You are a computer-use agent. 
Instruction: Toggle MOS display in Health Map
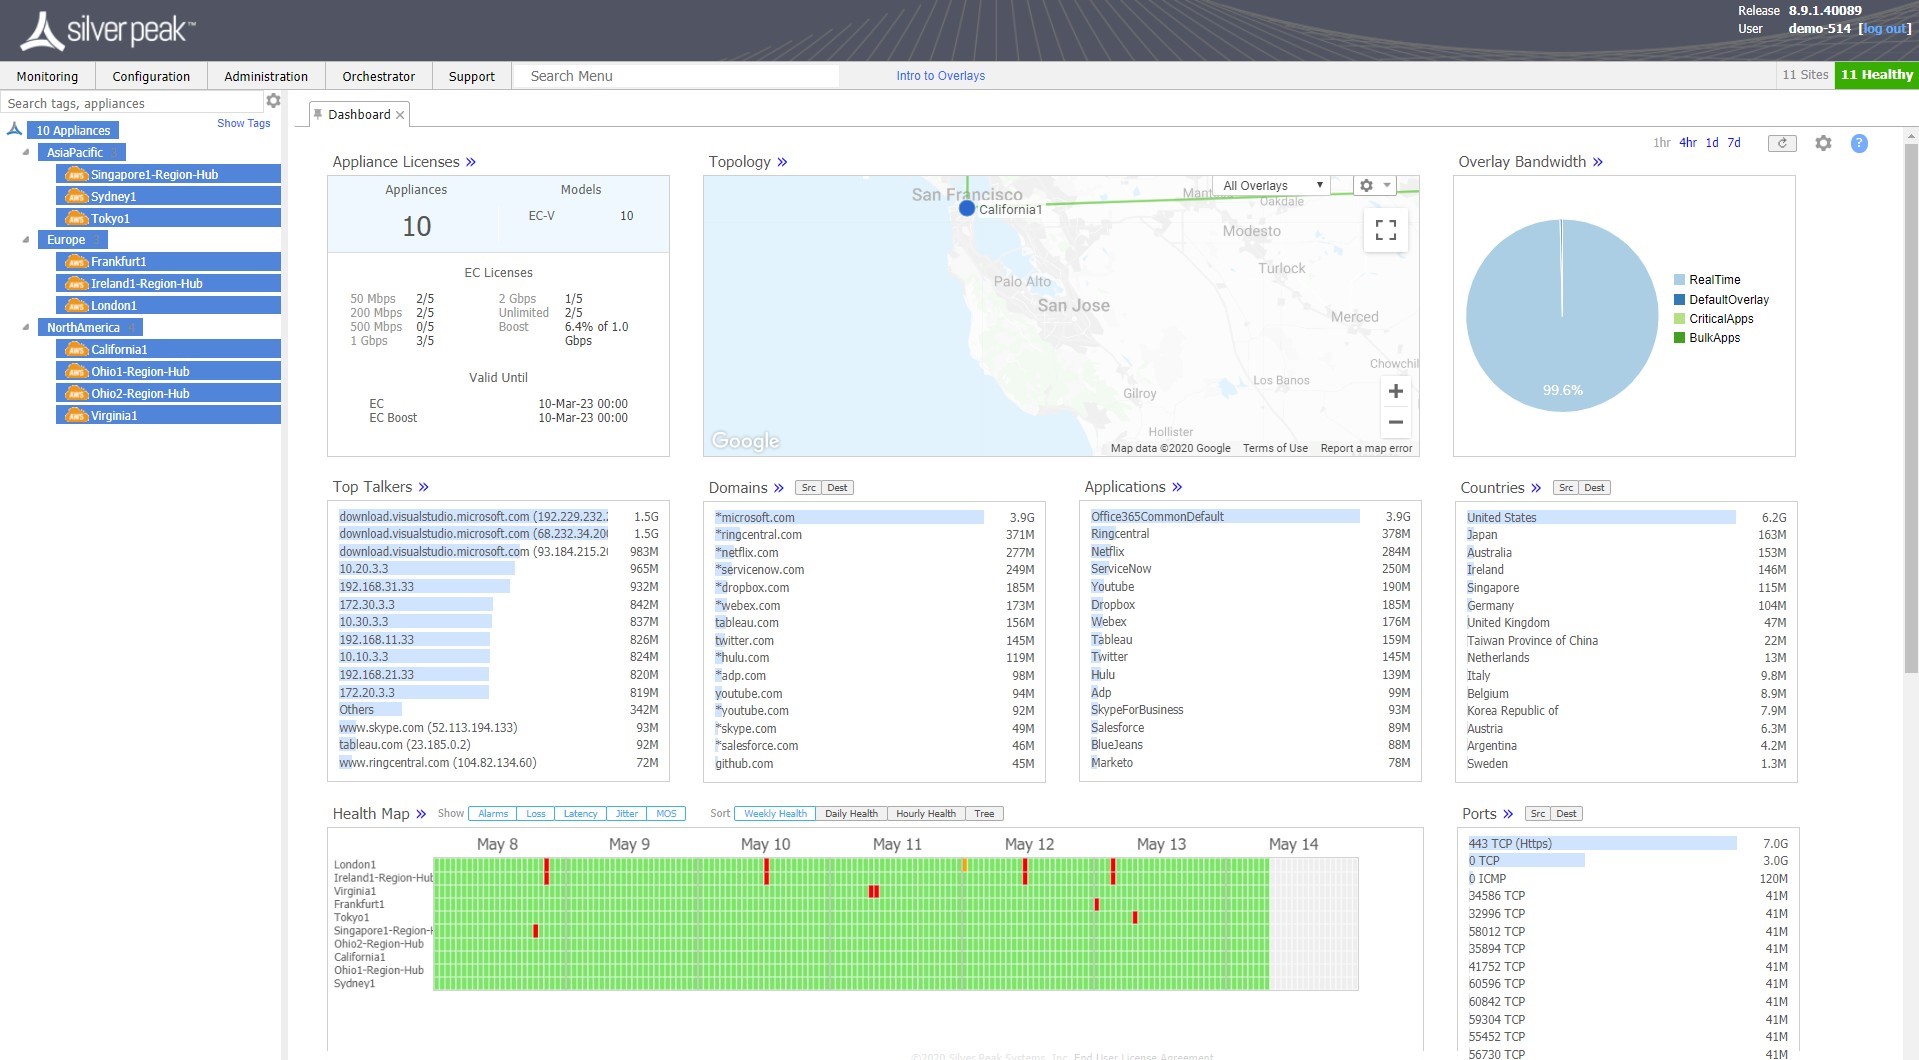click(666, 814)
